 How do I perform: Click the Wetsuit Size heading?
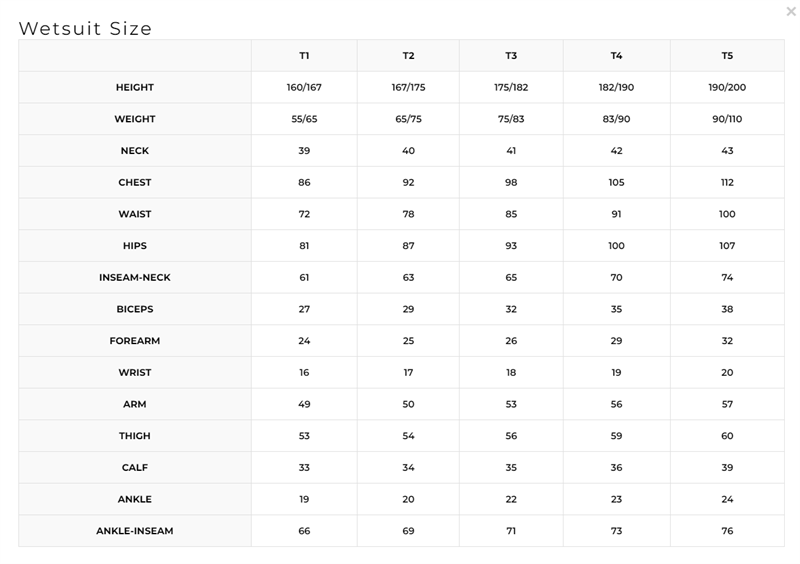pos(85,29)
